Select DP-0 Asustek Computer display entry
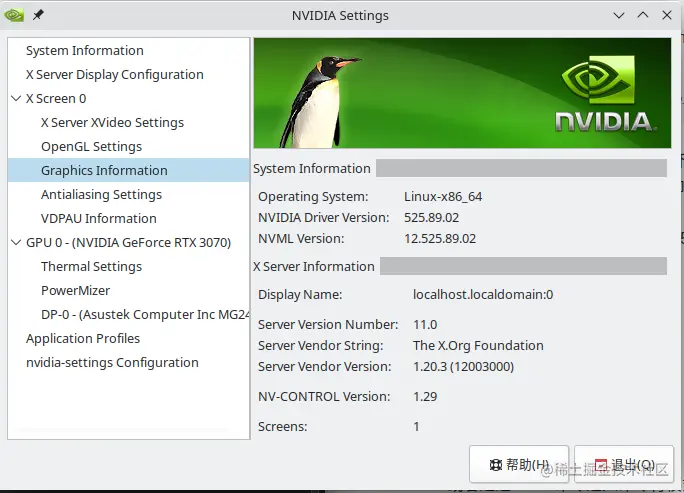The height and width of the screenshot is (493, 684). pyautogui.click(x=145, y=315)
